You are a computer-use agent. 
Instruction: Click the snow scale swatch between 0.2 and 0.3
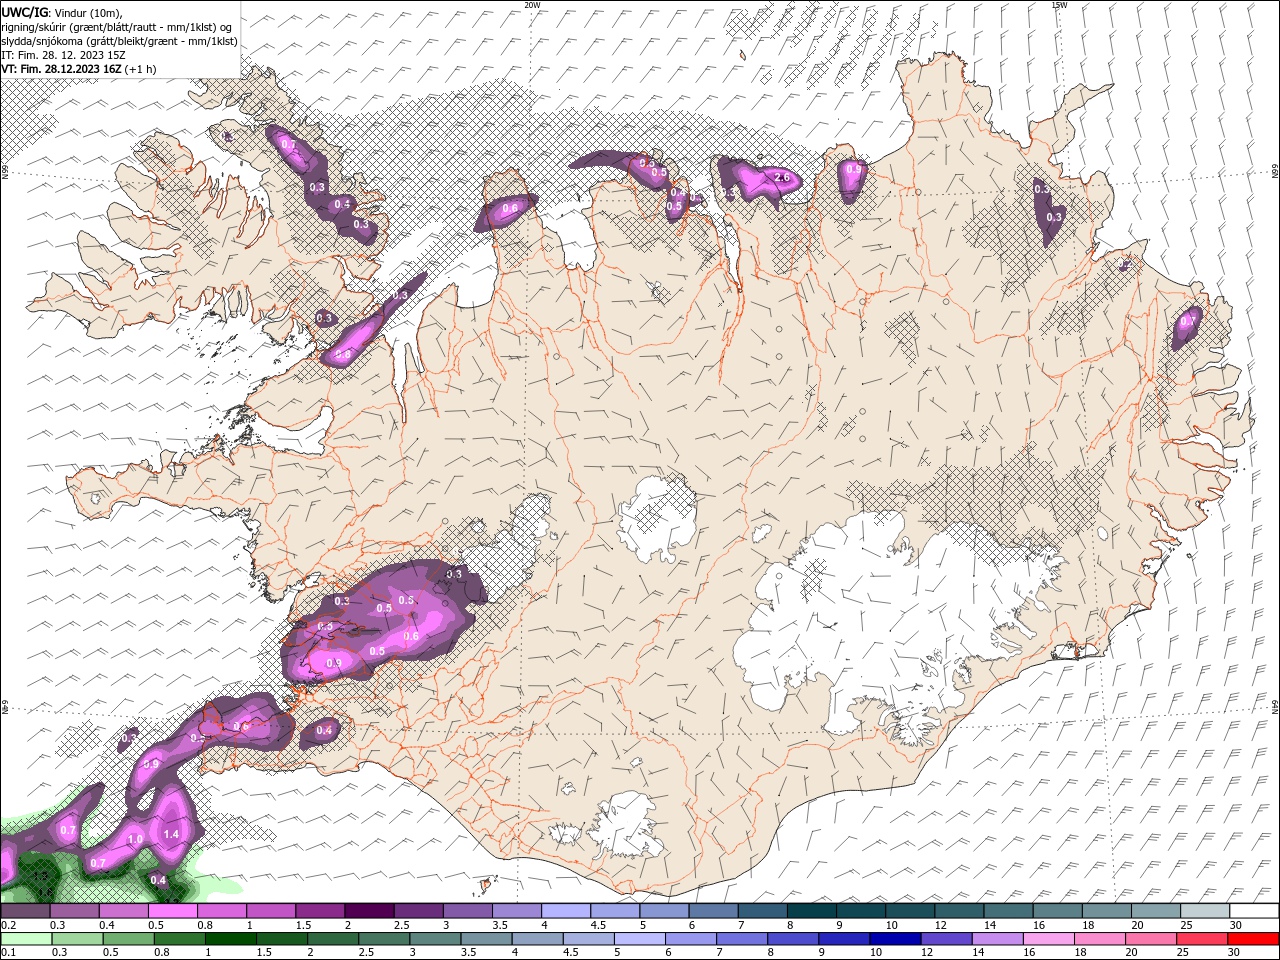click(25, 911)
